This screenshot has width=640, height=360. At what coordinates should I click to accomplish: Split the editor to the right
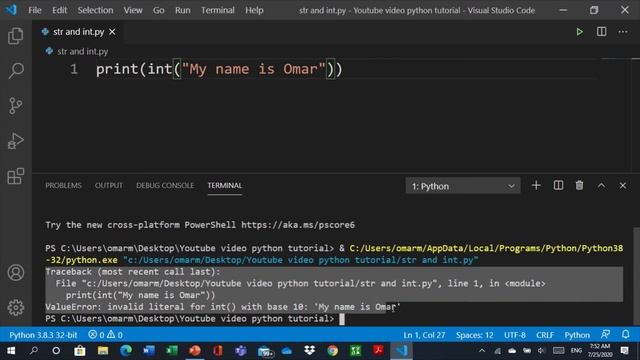point(601,32)
